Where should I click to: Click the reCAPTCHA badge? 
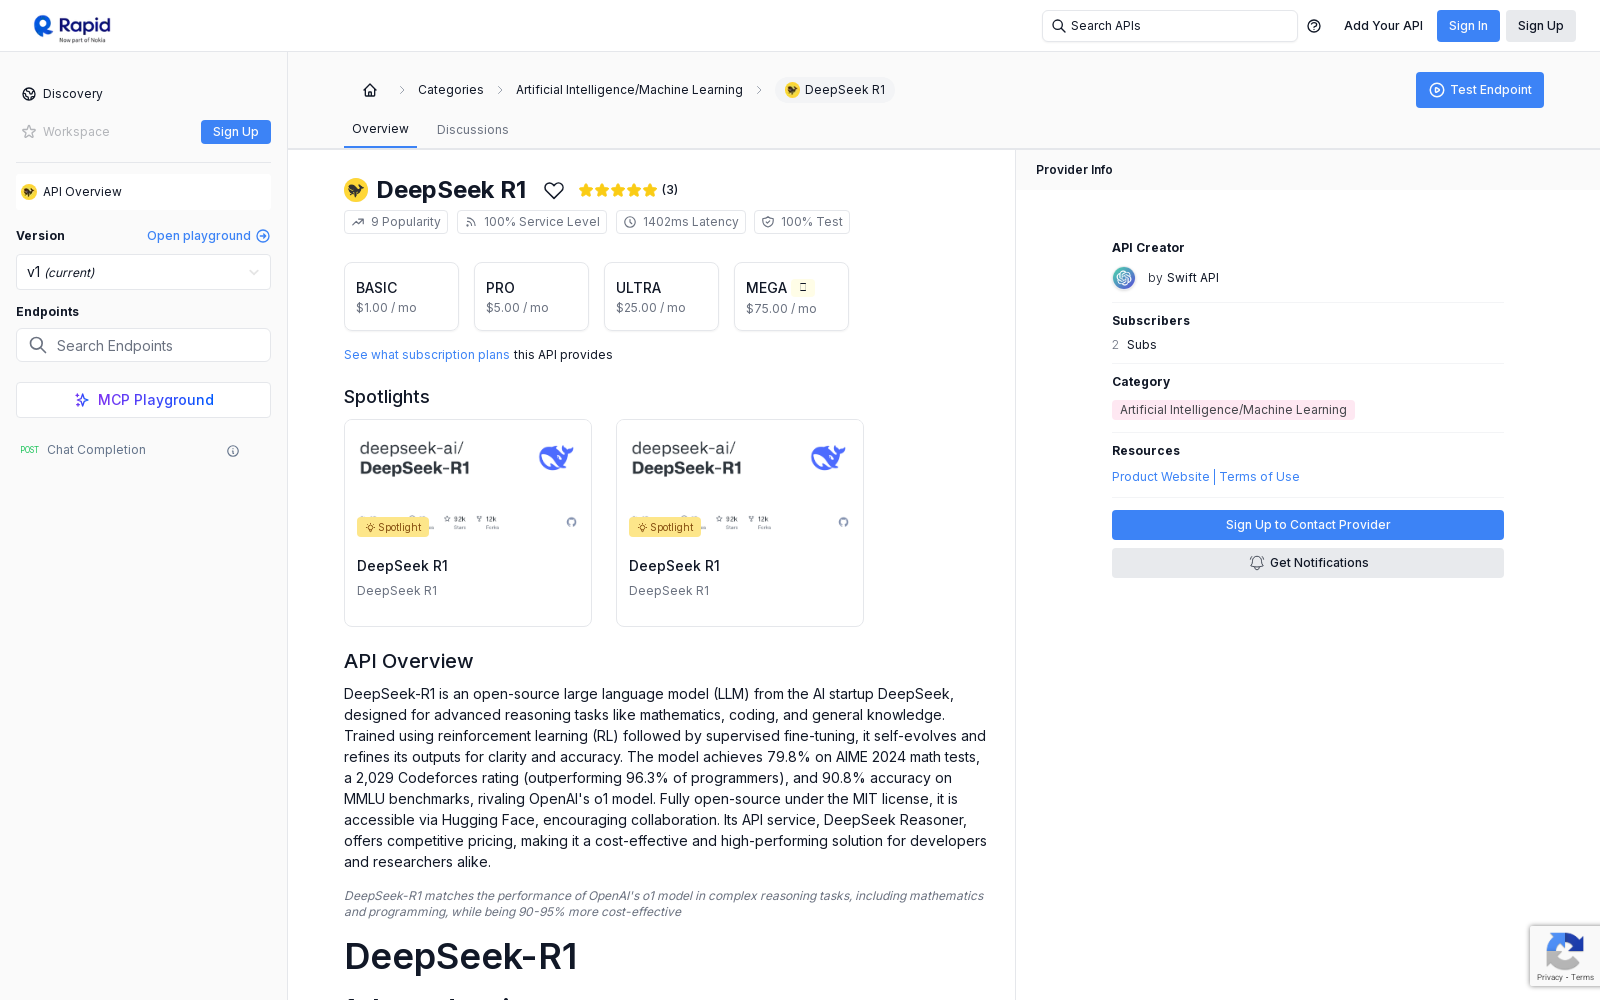1565,957
